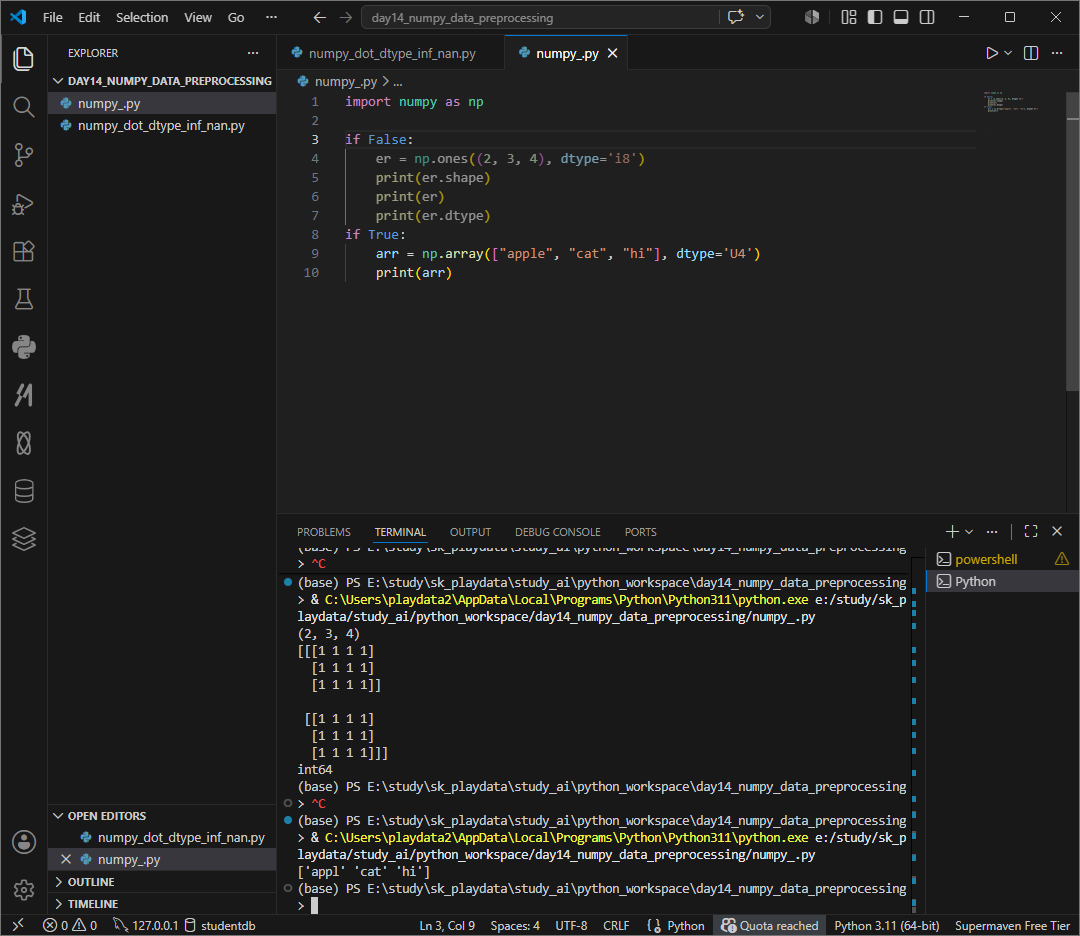Split the editor to the right

[1031, 53]
